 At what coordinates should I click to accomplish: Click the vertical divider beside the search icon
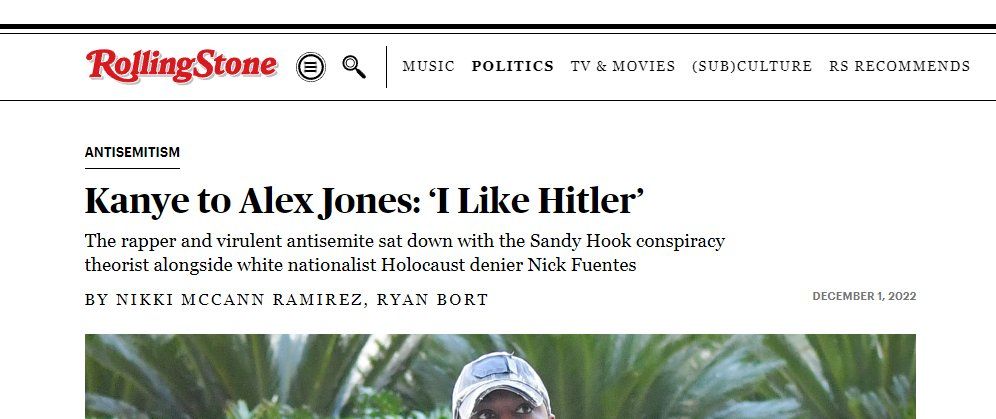point(387,67)
